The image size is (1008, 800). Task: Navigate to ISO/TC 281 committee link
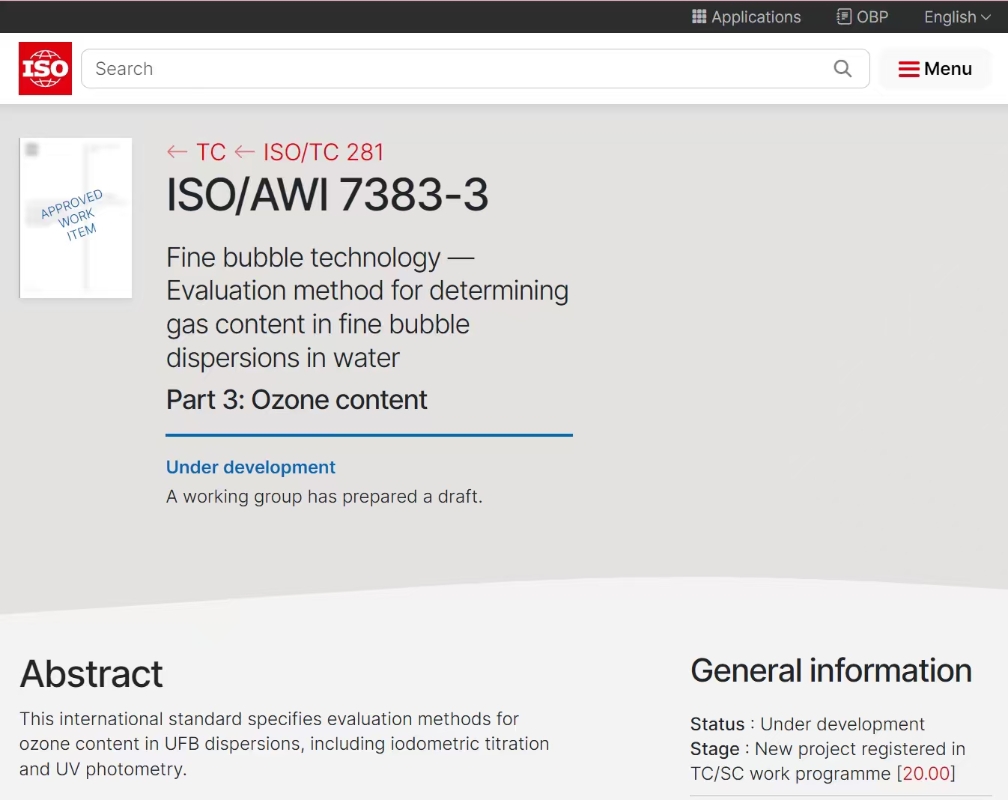(x=323, y=152)
